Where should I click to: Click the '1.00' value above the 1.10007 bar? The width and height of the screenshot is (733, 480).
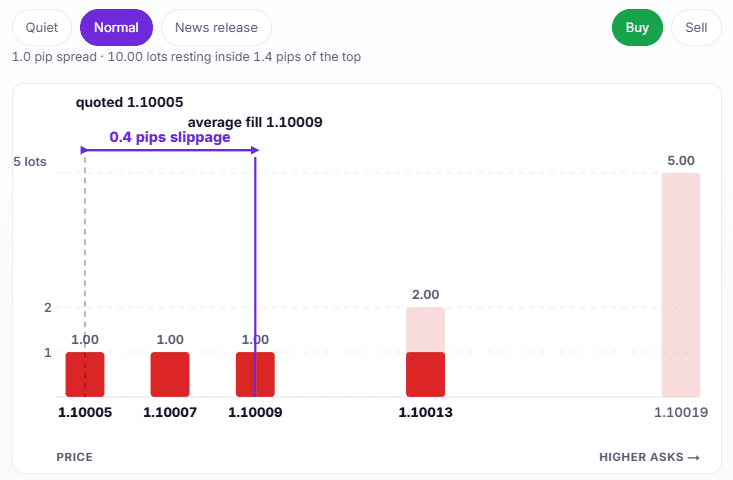tap(170, 340)
